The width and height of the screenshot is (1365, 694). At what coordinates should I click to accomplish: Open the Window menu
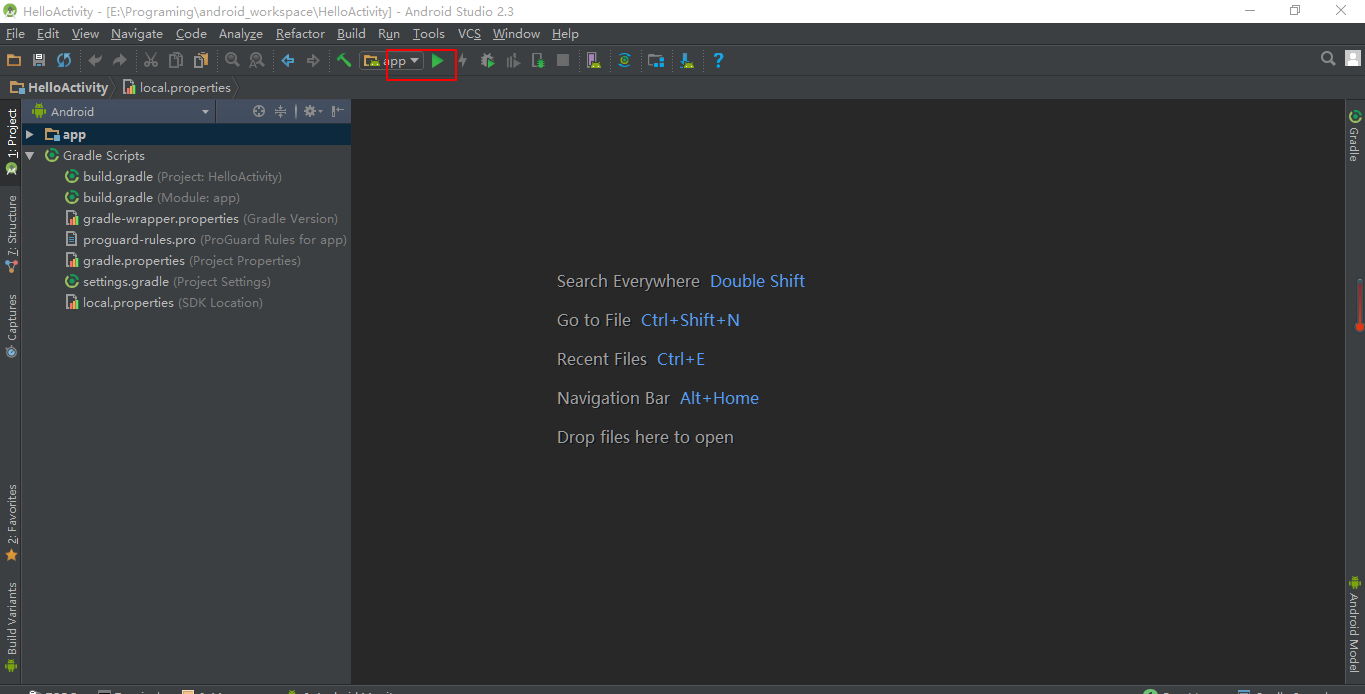[x=516, y=34]
